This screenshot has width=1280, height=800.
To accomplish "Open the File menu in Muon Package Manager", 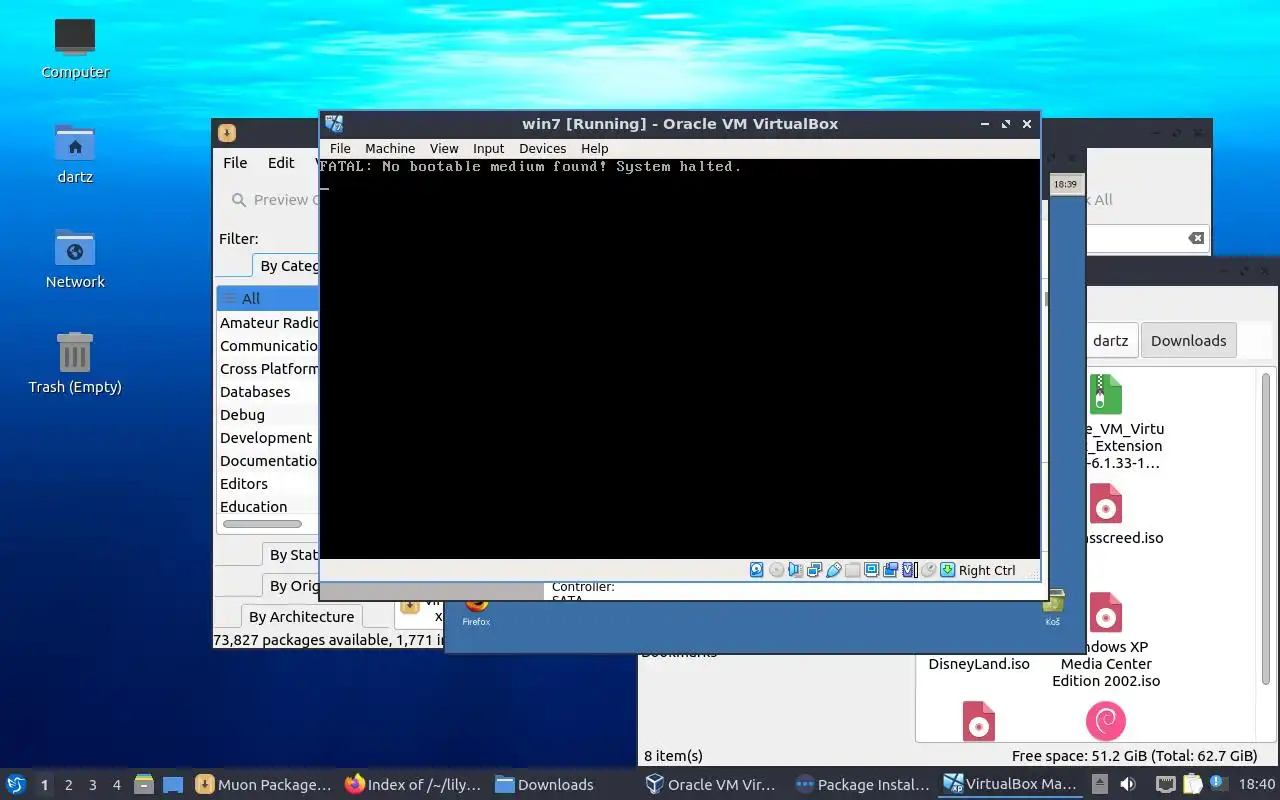I will click(x=235, y=163).
